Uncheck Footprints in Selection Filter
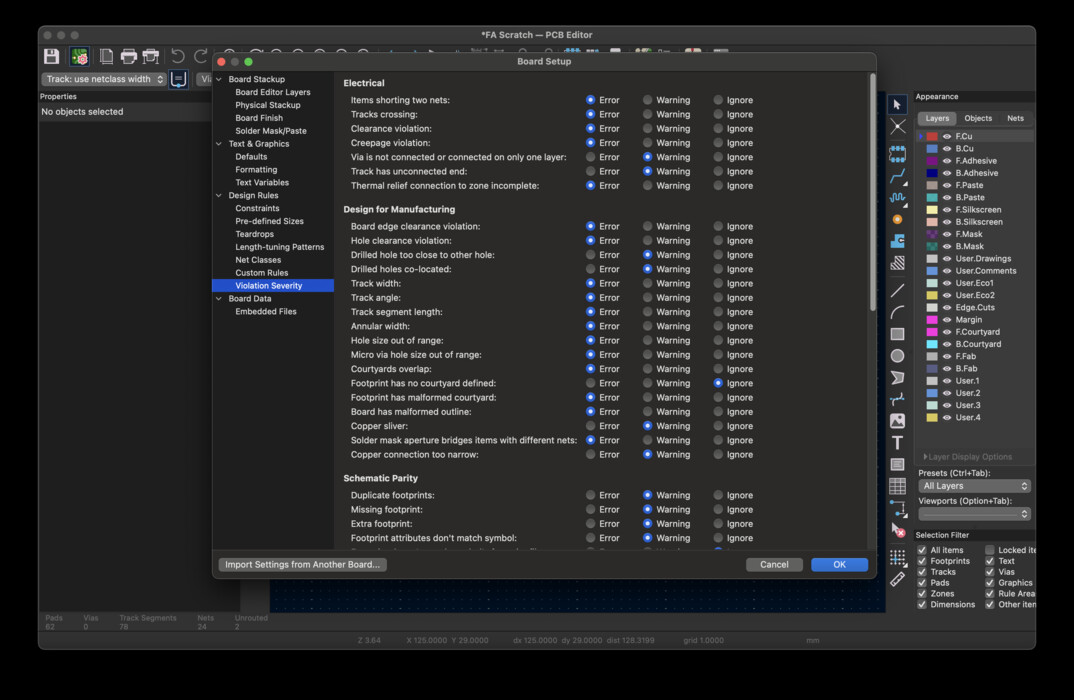 point(922,561)
